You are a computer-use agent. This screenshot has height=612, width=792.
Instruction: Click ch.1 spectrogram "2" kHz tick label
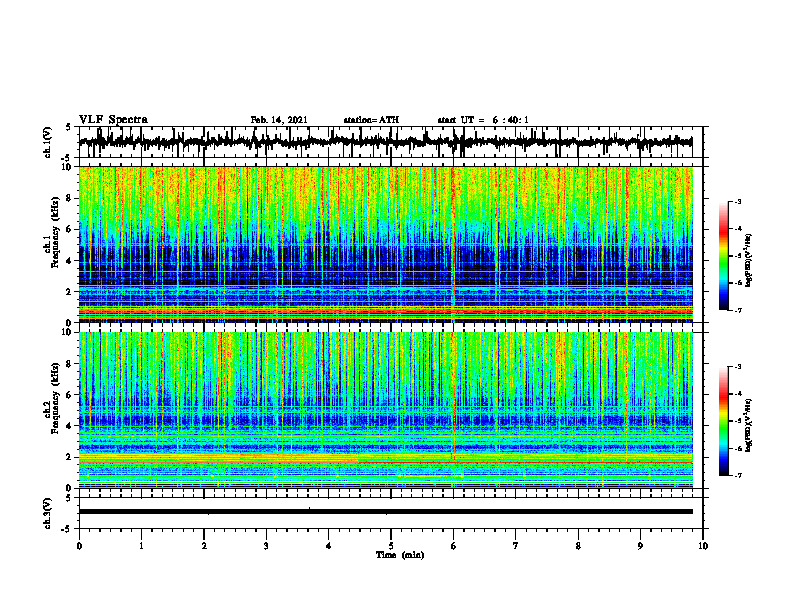click(69, 292)
